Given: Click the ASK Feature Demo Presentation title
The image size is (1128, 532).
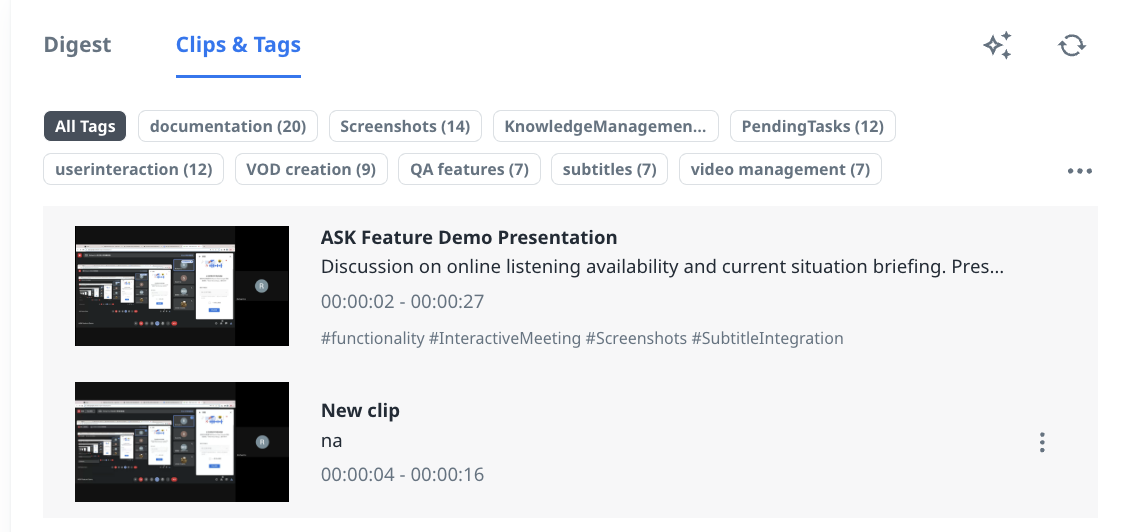Looking at the screenshot, I should click(x=469, y=238).
